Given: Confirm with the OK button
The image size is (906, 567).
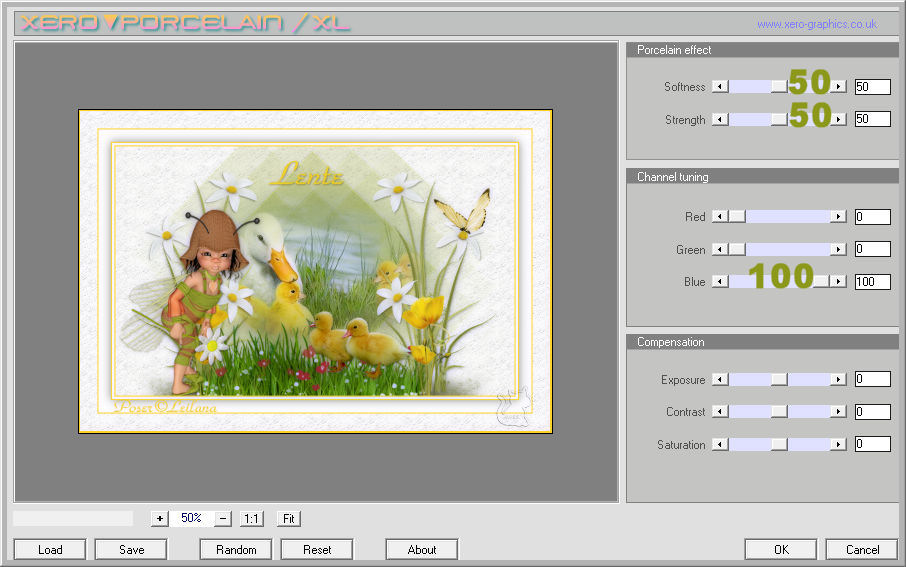Looking at the screenshot, I should tap(781, 550).
